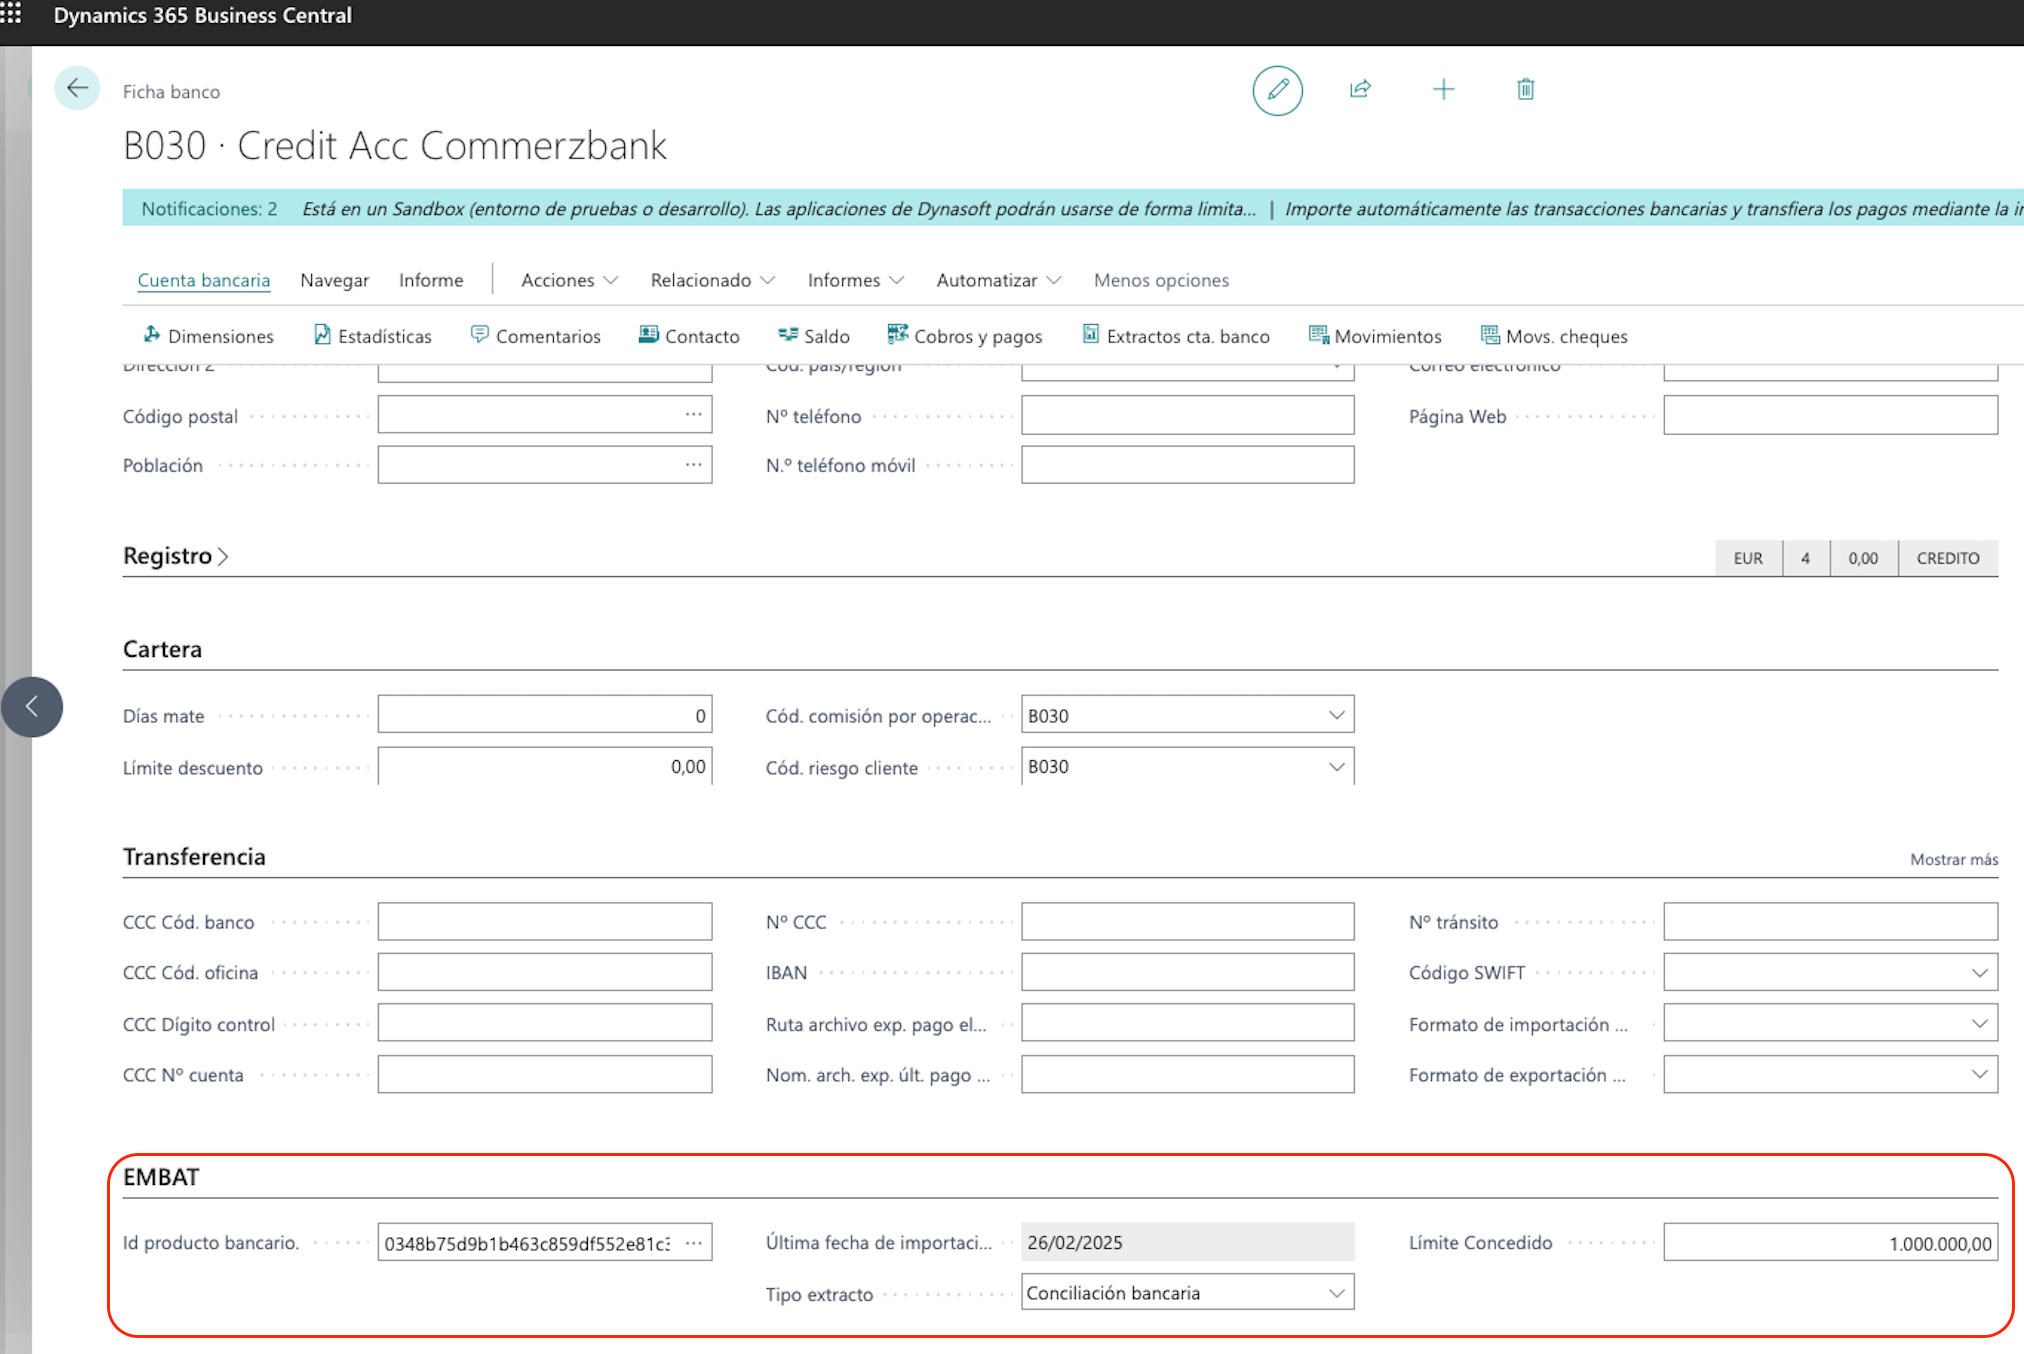Open Movs. cheques action
The height and width of the screenshot is (1354, 2024).
pyautogui.click(x=1554, y=336)
